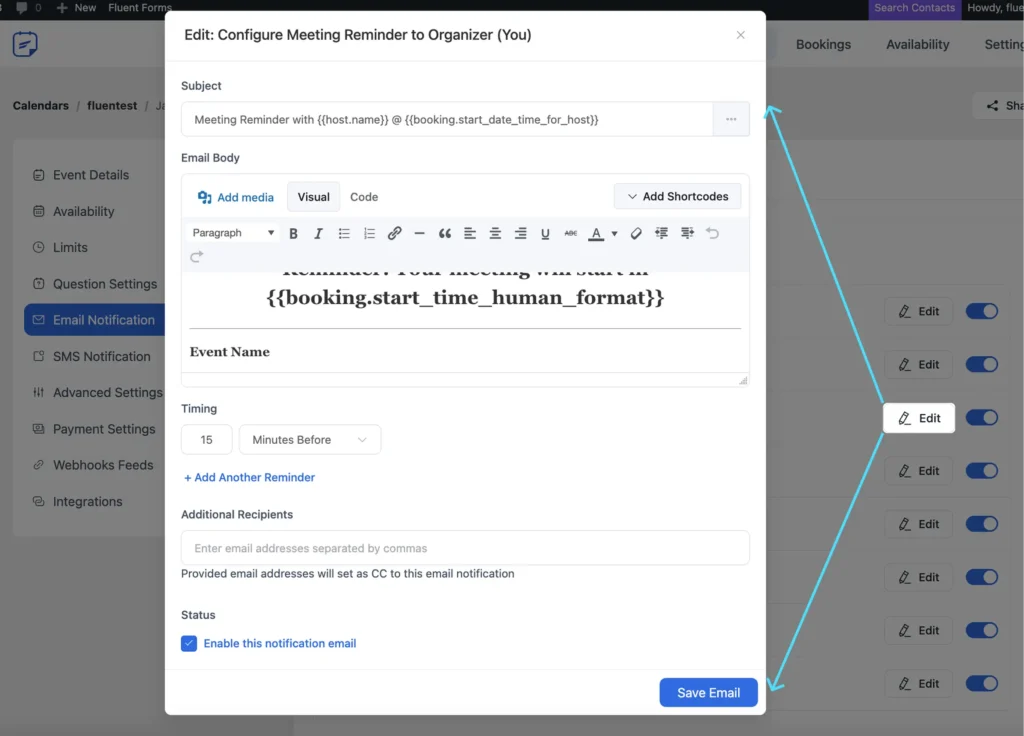The height and width of the screenshot is (736, 1024).
Task: Open Event Details settings
Action: coord(91,175)
